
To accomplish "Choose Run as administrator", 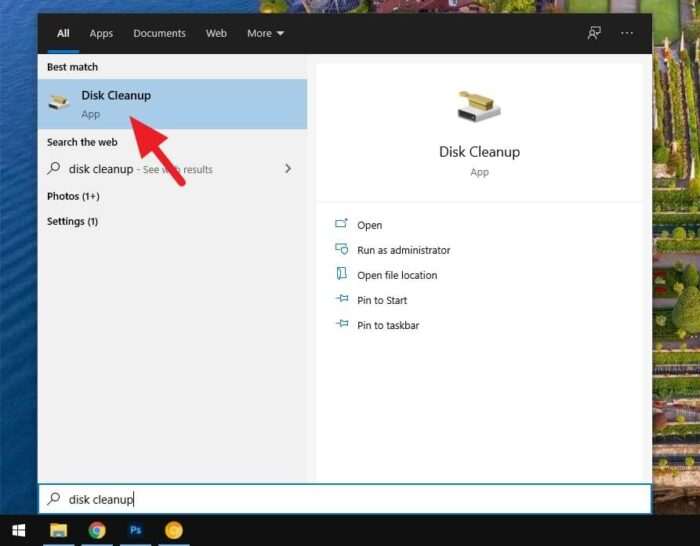I will pos(404,250).
